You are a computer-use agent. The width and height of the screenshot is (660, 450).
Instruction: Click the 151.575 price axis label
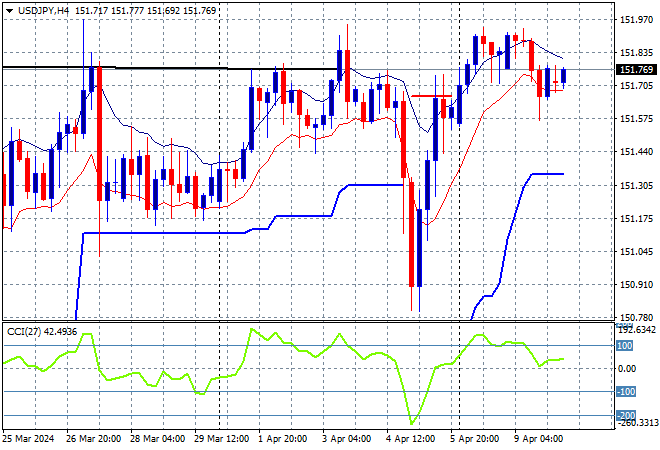pyautogui.click(x=636, y=119)
